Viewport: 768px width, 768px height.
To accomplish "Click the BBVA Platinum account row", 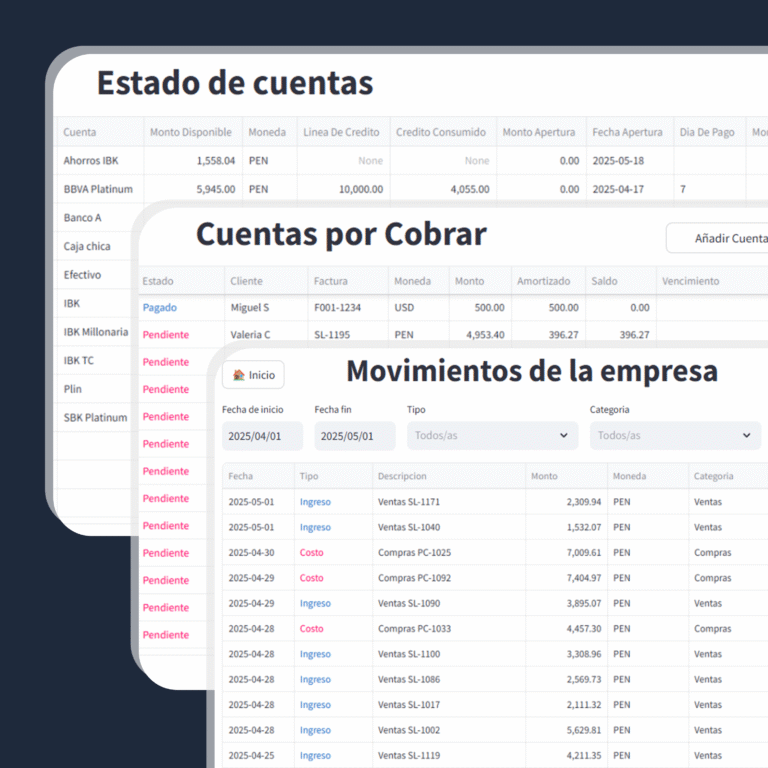I will pyautogui.click(x=98, y=190).
